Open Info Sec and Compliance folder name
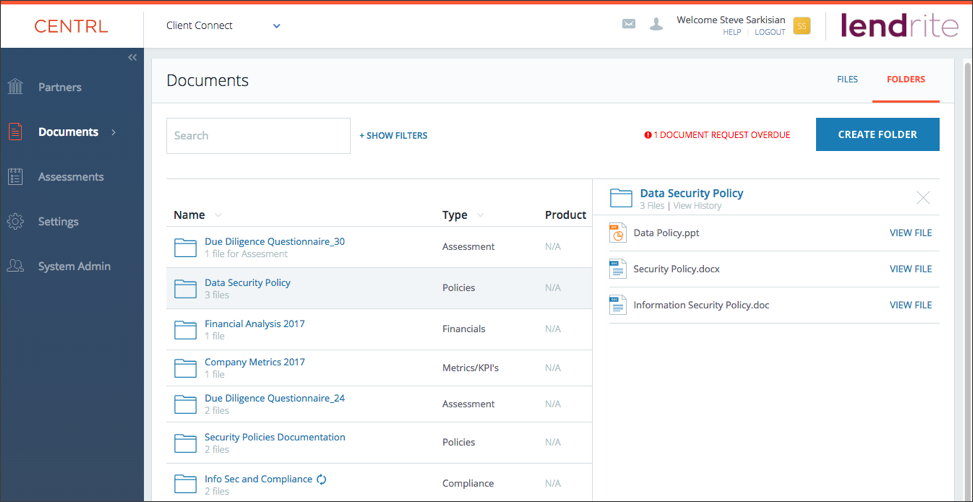The width and height of the screenshot is (973, 502). (x=258, y=479)
